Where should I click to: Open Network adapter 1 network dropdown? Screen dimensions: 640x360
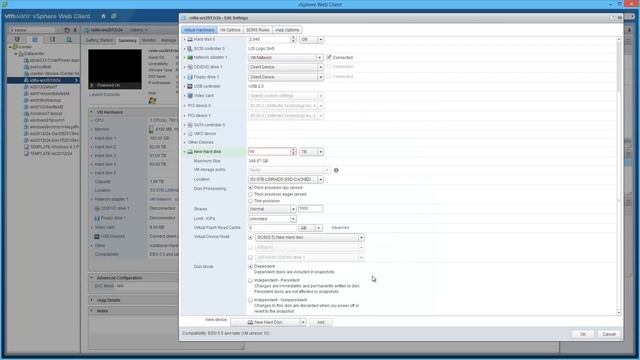pyautogui.click(x=285, y=58)
